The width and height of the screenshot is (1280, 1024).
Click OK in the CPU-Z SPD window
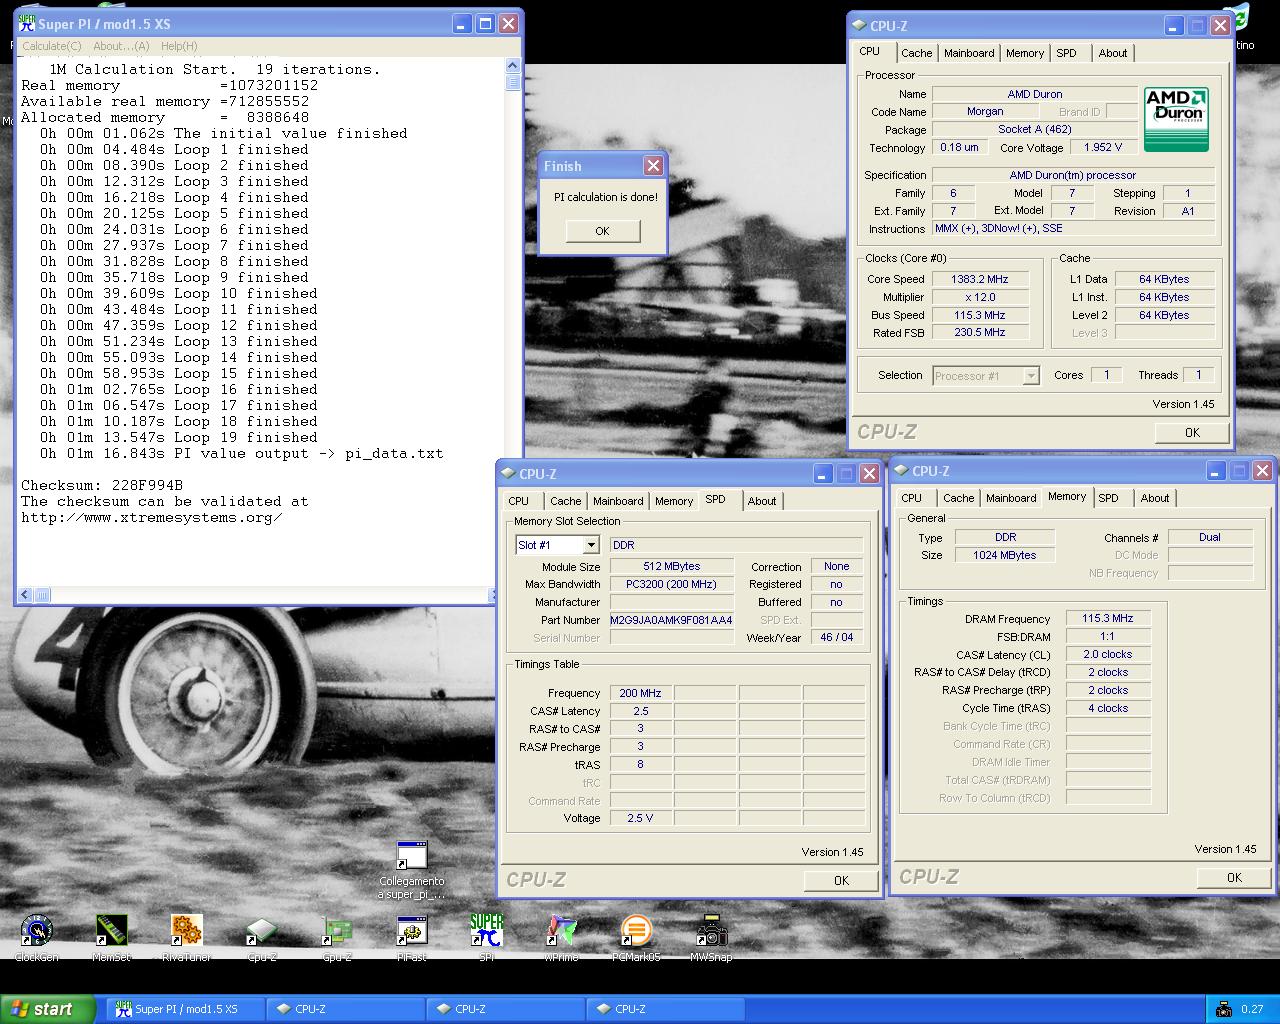pyautogui.click(x=841, y=880)
